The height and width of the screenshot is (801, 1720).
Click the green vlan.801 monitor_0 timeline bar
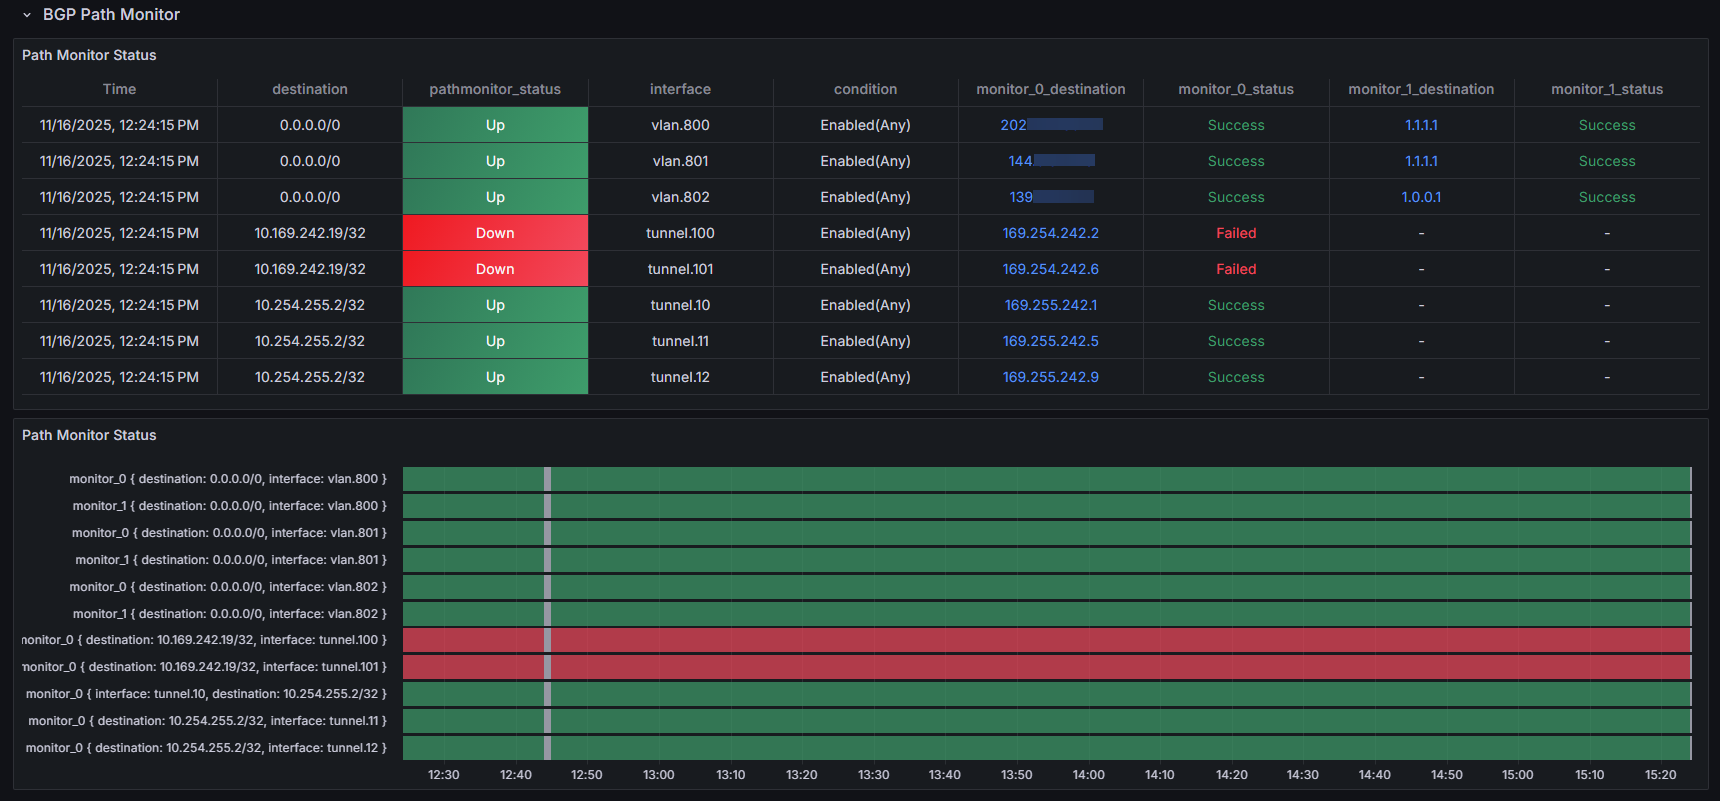pos(1047,533)
